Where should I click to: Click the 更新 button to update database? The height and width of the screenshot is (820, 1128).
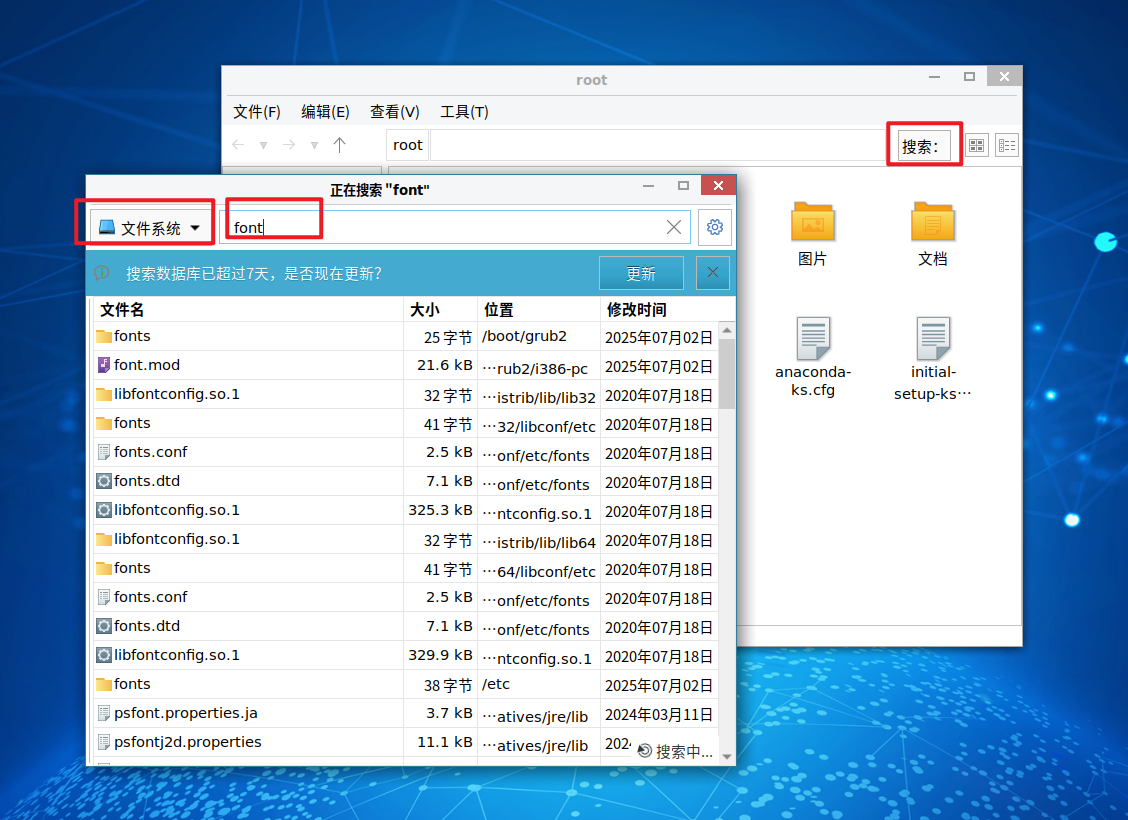[x=641, y=273]
